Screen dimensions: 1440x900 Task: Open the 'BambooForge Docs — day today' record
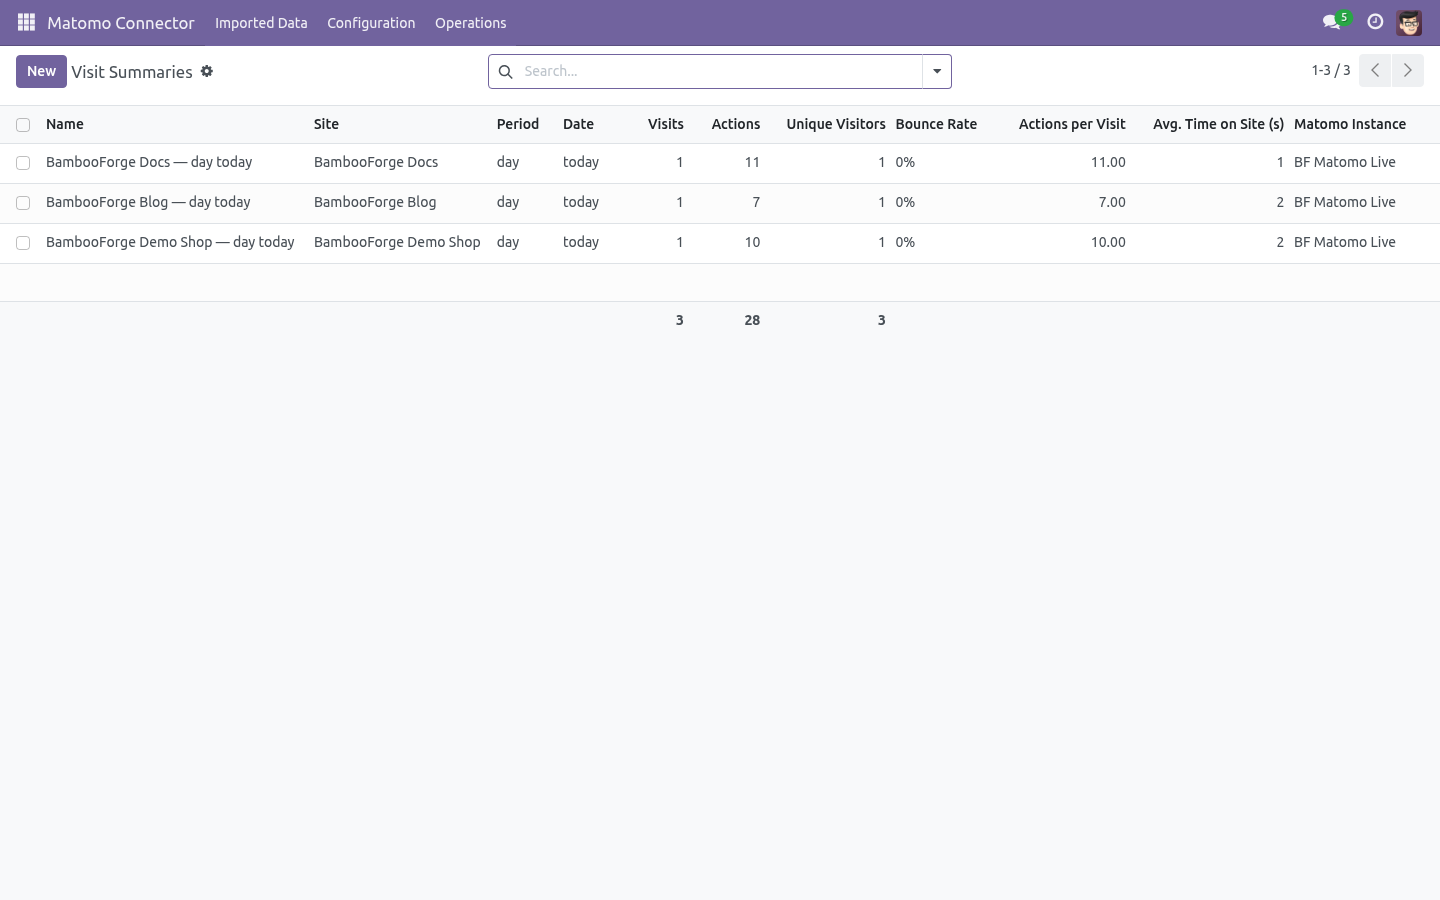149,162
